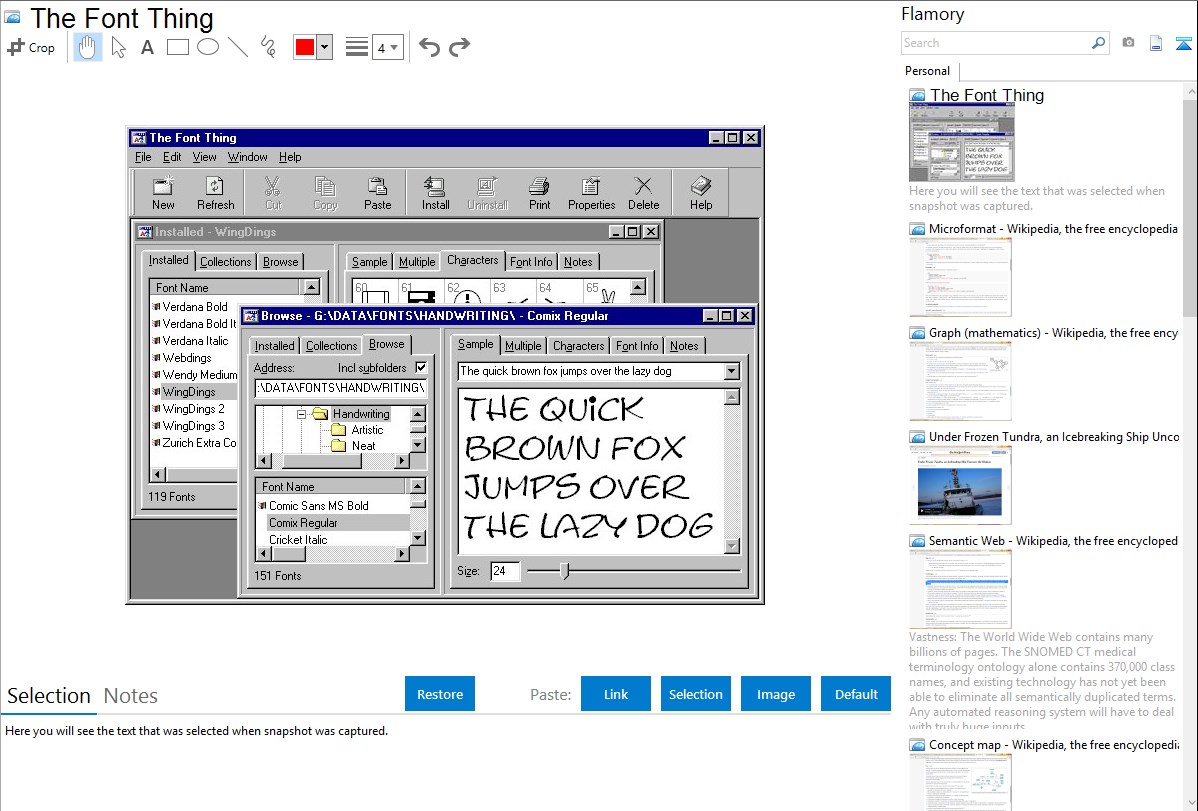This screenshot has height=811, width=1198.
Task: Click the line thickness icon
Action: pos(356,47)
